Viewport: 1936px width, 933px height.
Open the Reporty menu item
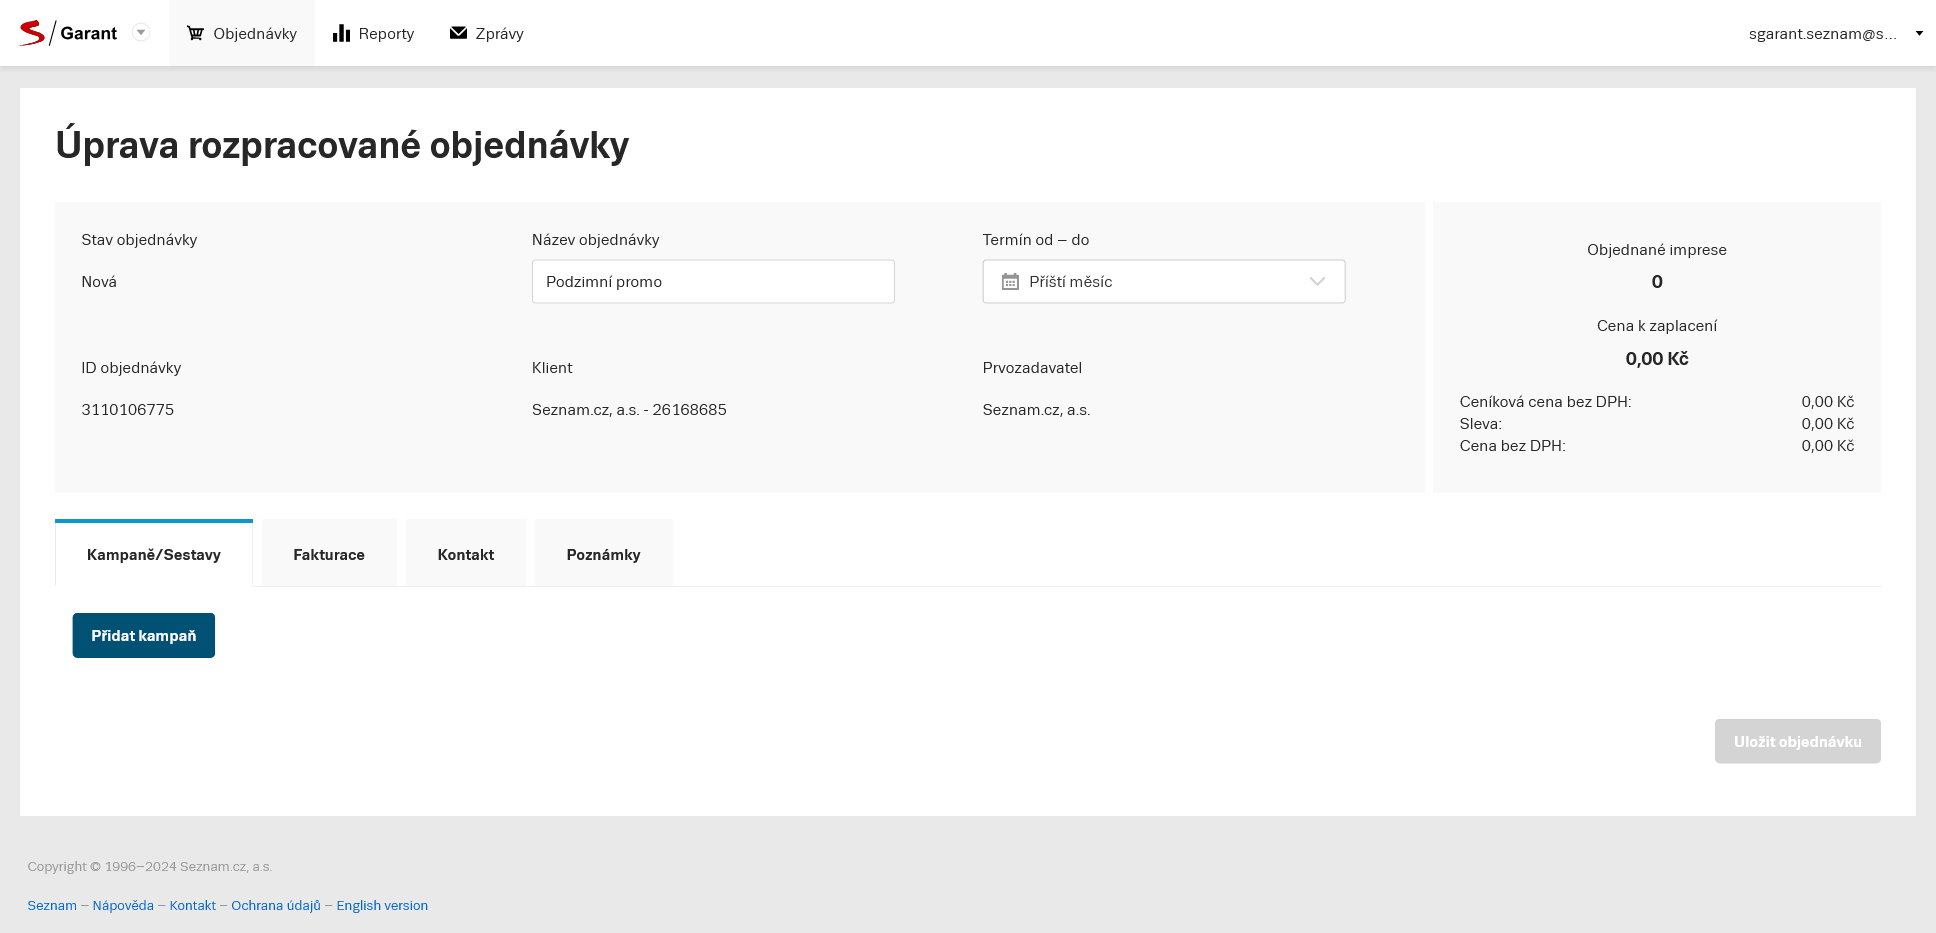point(385,34)
